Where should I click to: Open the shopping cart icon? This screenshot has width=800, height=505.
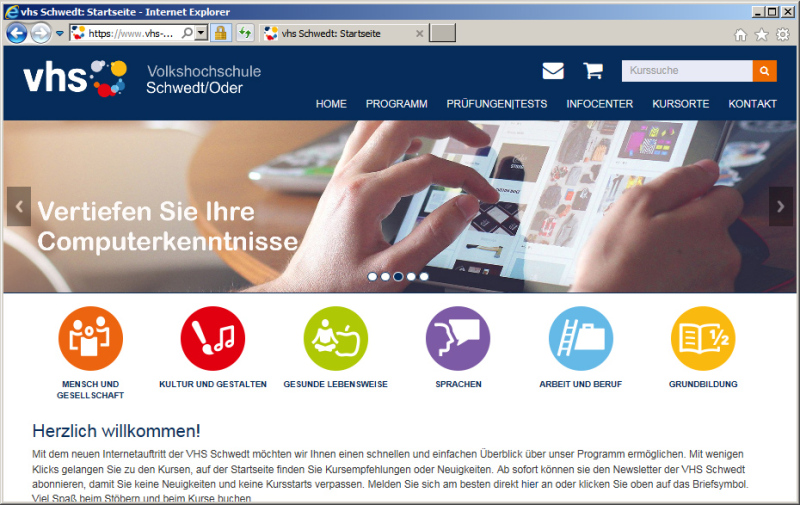click(593, 71)
